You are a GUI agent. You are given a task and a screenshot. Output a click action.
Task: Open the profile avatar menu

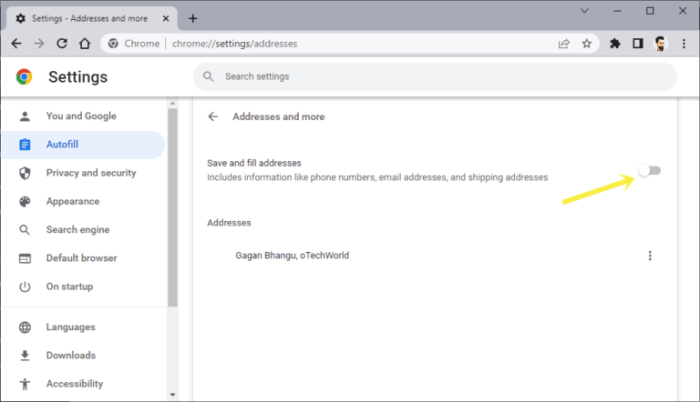tap(661, 44)
